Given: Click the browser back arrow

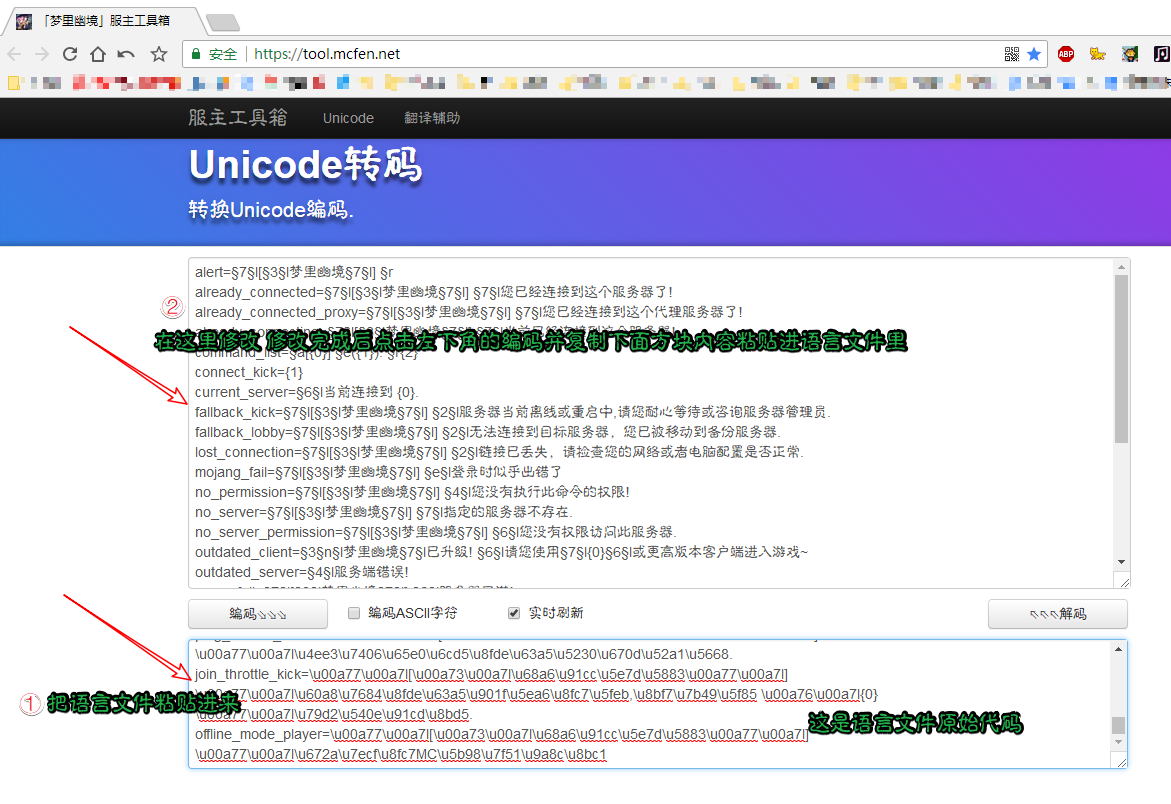Looking at the screenshot, I should click(x=14, y=54).
